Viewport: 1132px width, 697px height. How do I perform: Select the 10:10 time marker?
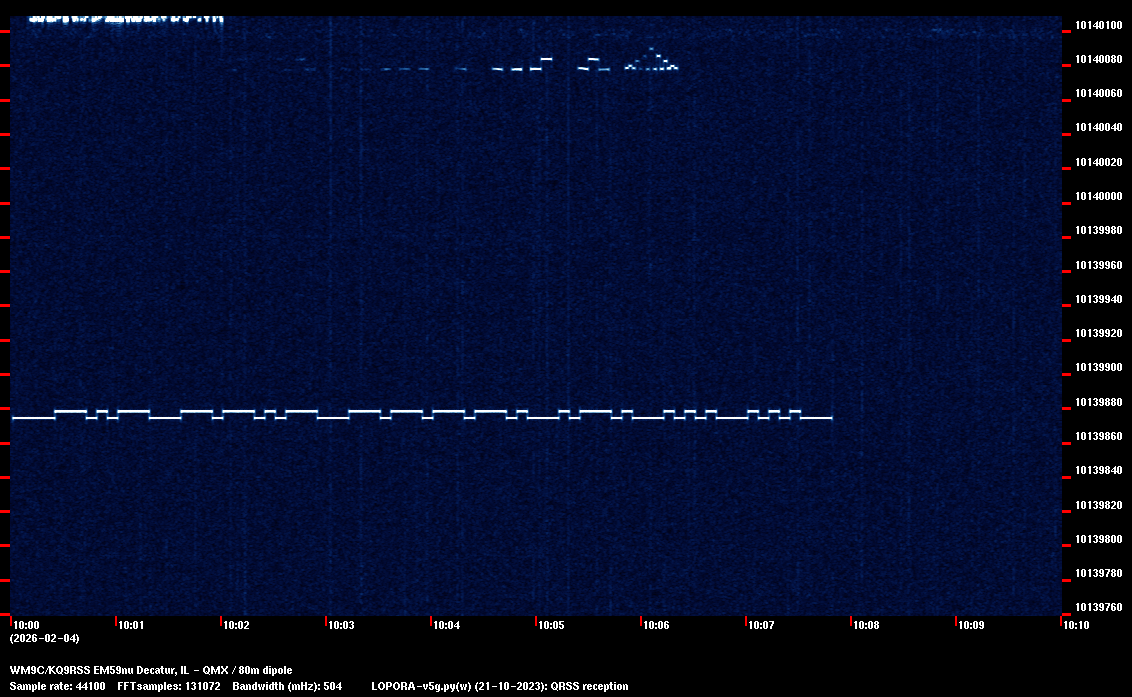(x=1075, y=626)
